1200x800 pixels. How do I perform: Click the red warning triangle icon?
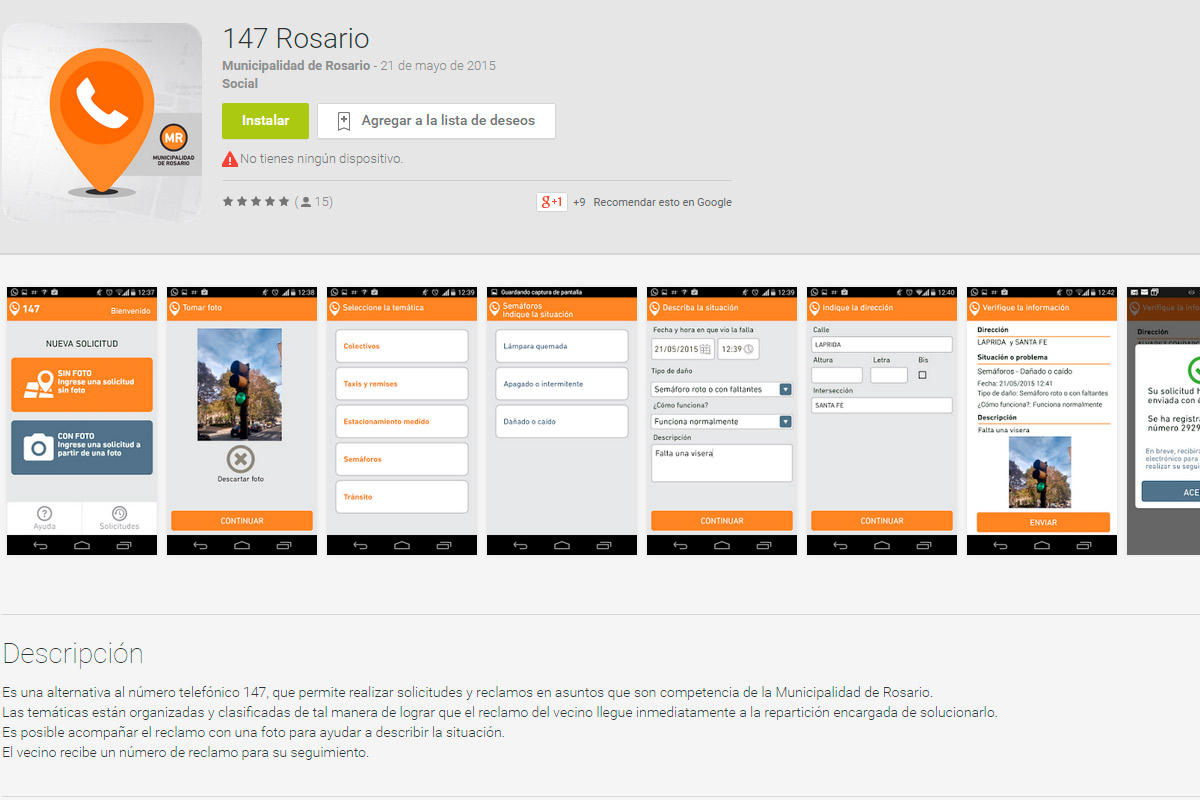tap(230, 159)
